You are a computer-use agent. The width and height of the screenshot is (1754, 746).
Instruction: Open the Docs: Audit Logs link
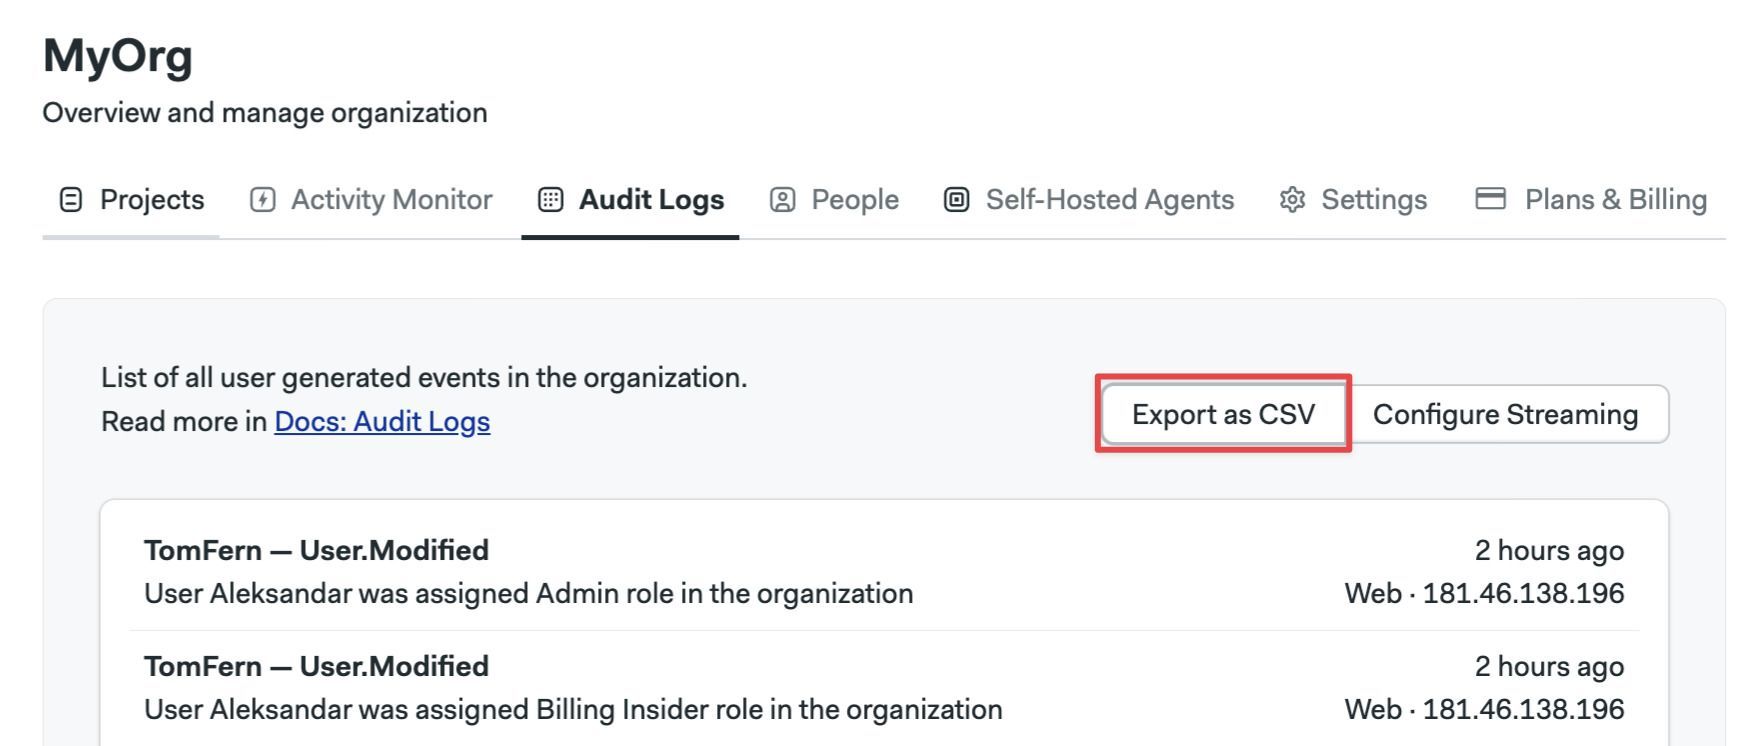pyautogui.click(x=382, y=422)
